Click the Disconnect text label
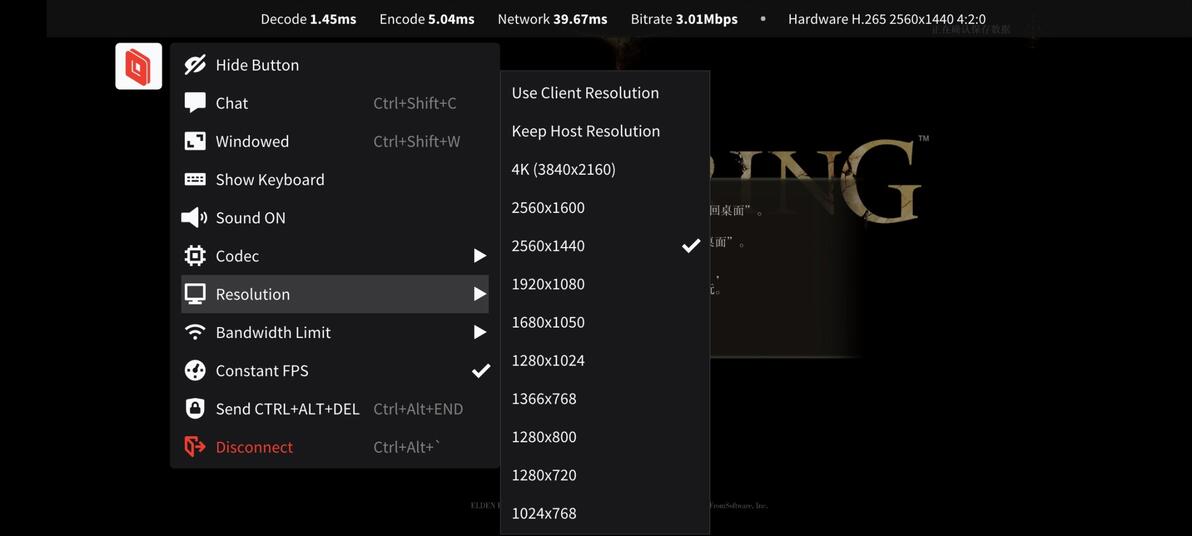 coord(254,447)
